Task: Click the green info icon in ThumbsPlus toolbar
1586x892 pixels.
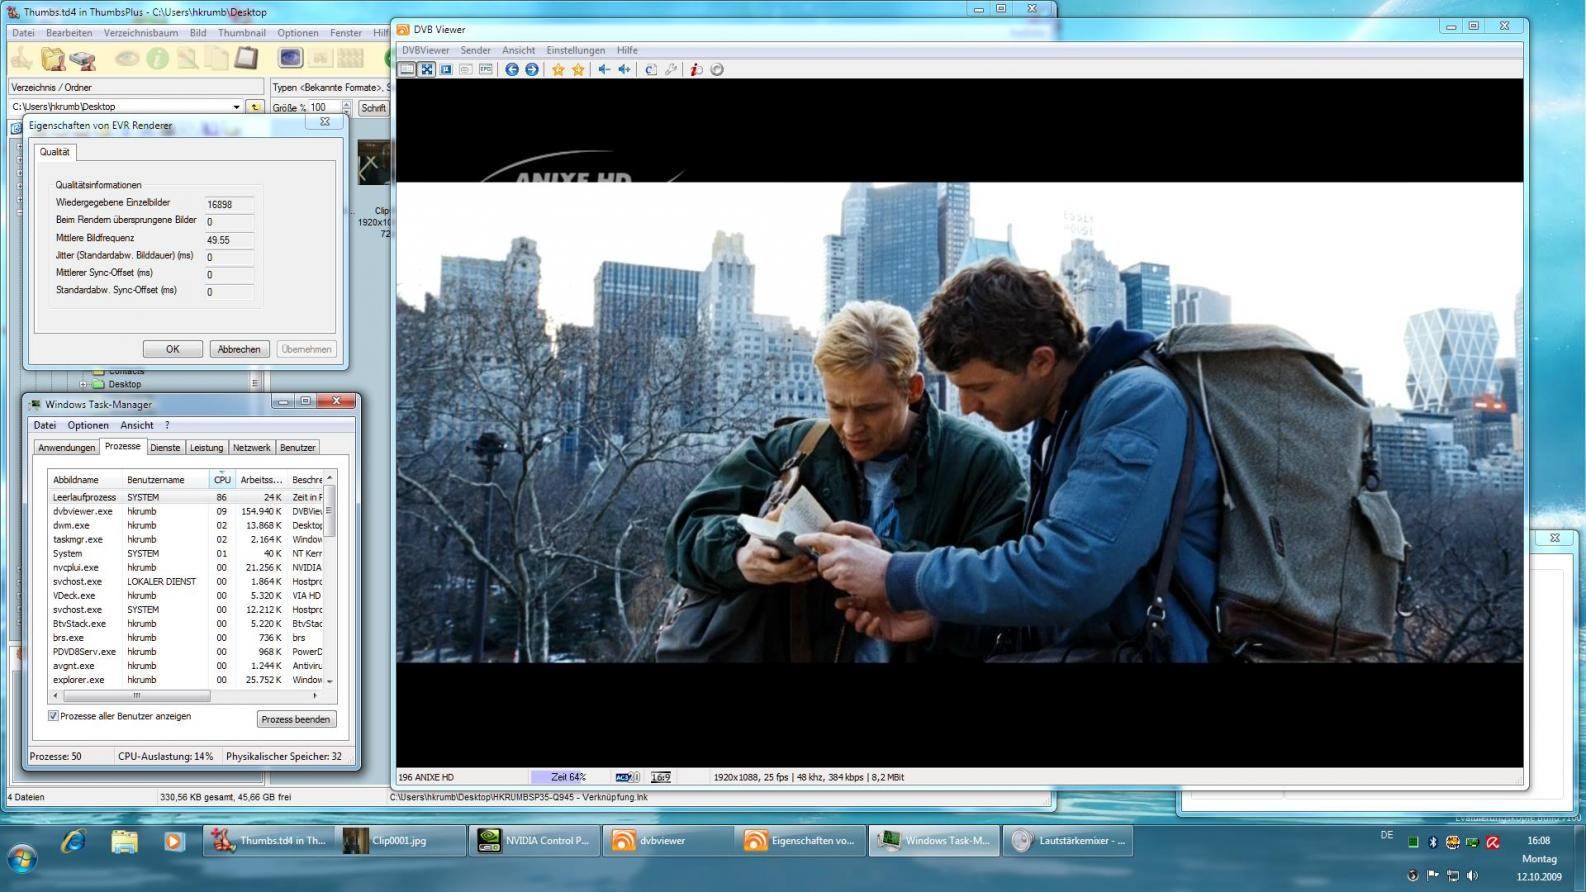Action: (x=157, y=59)
